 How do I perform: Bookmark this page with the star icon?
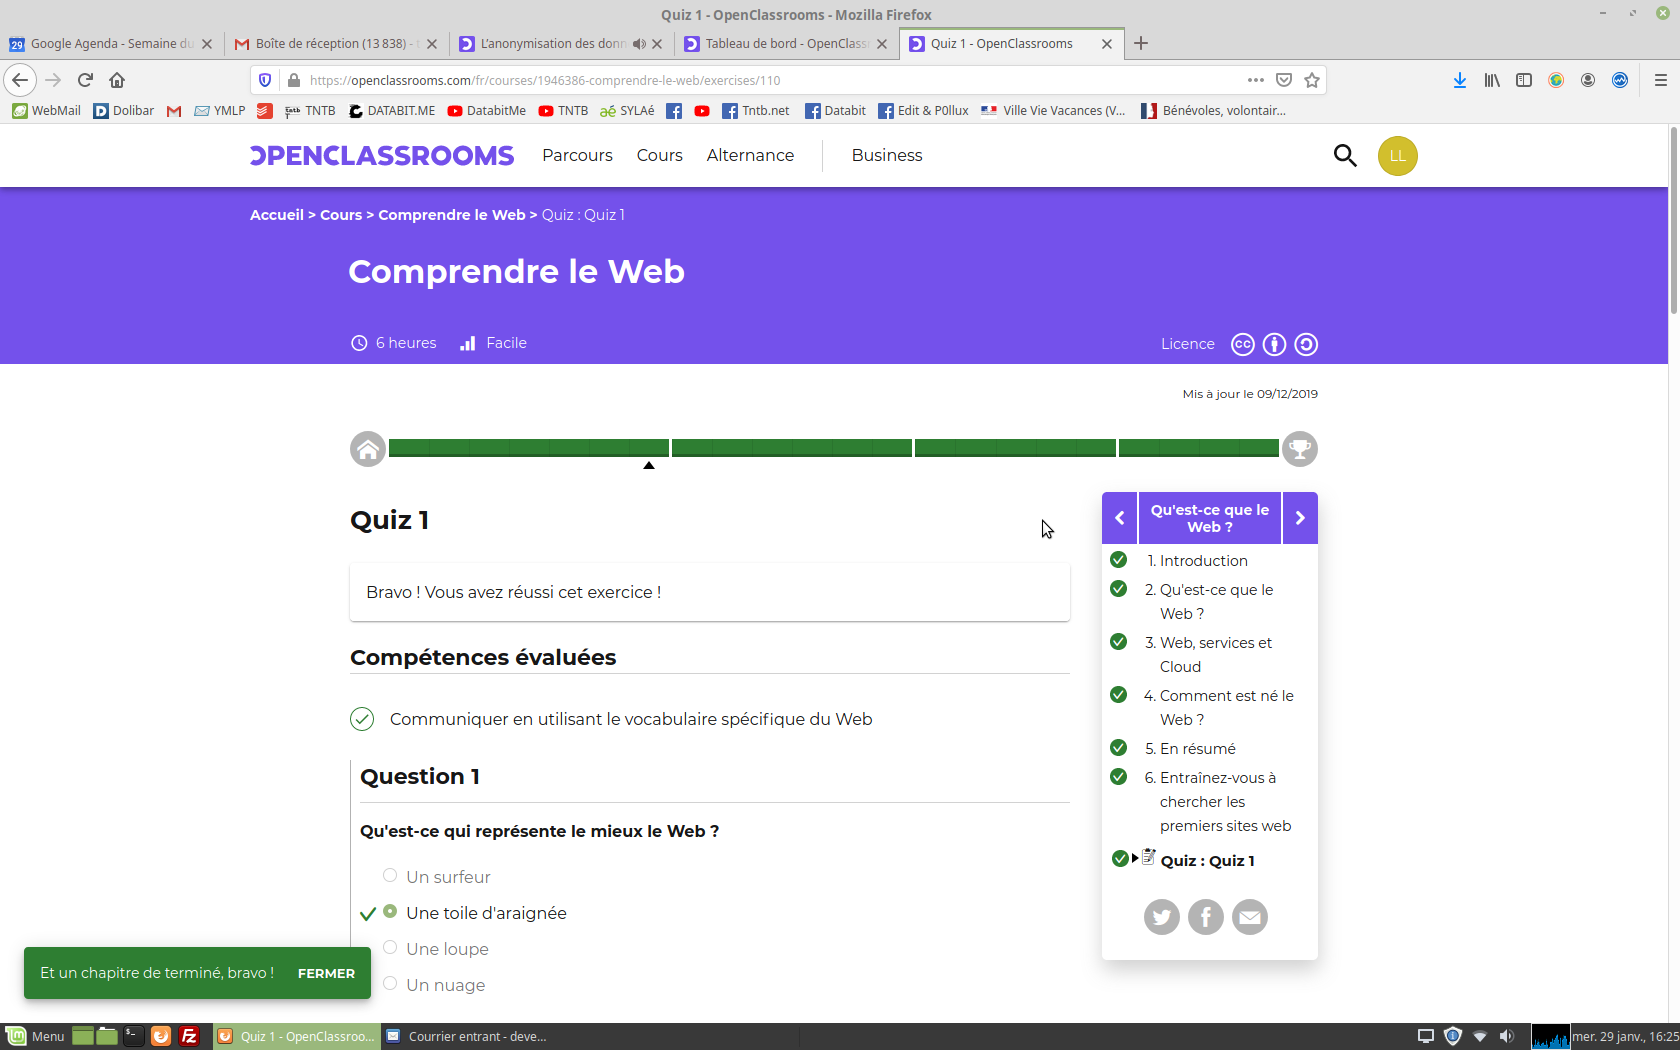(1312, 80)
